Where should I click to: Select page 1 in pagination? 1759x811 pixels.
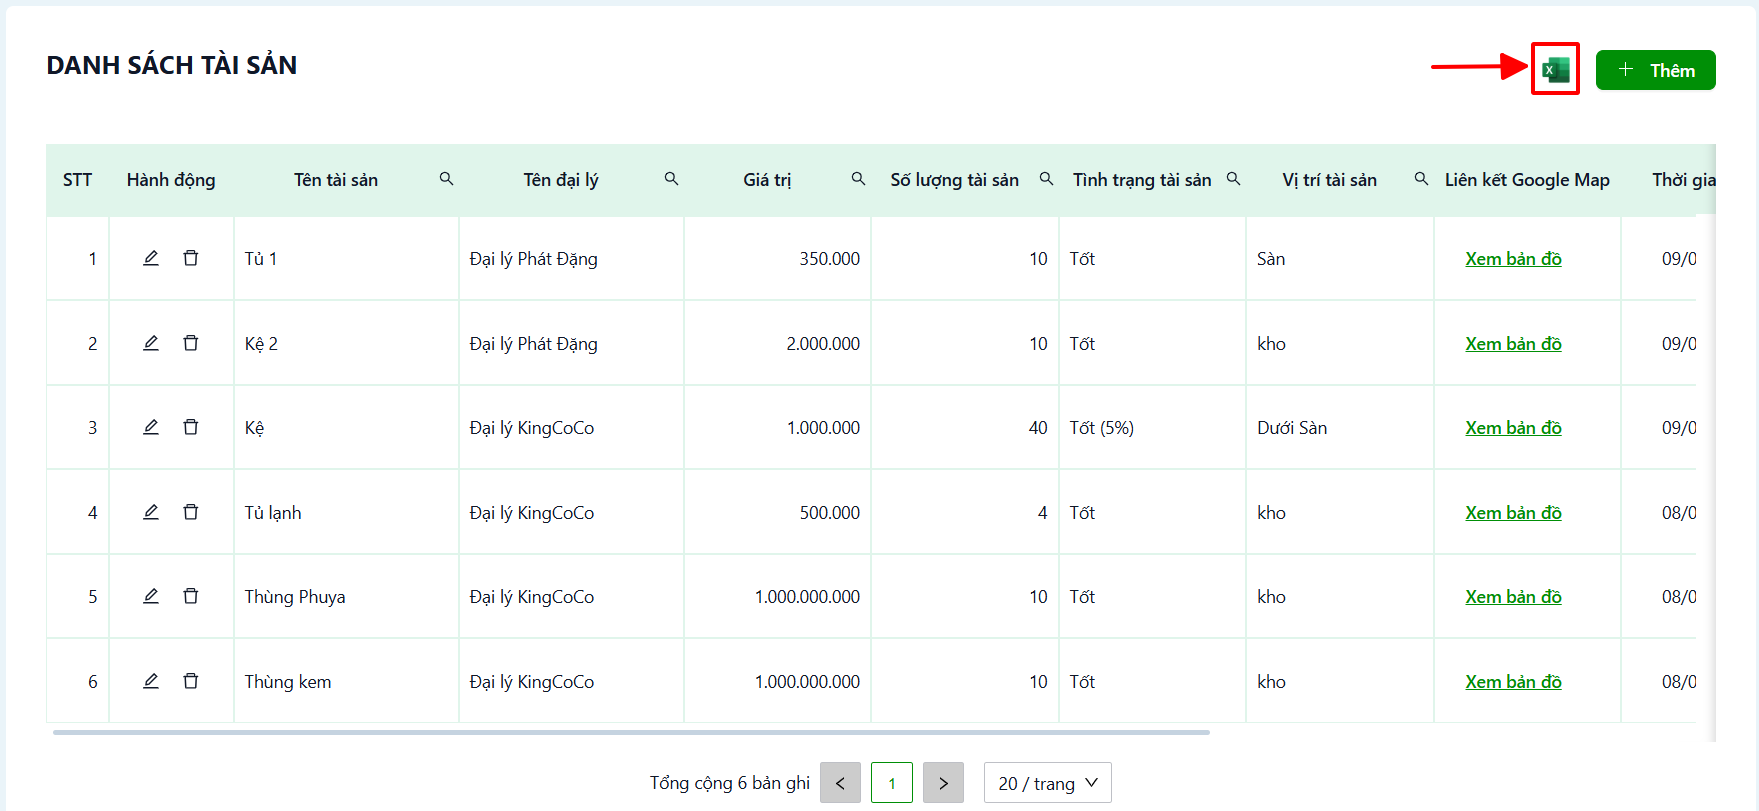coord(892,783)
